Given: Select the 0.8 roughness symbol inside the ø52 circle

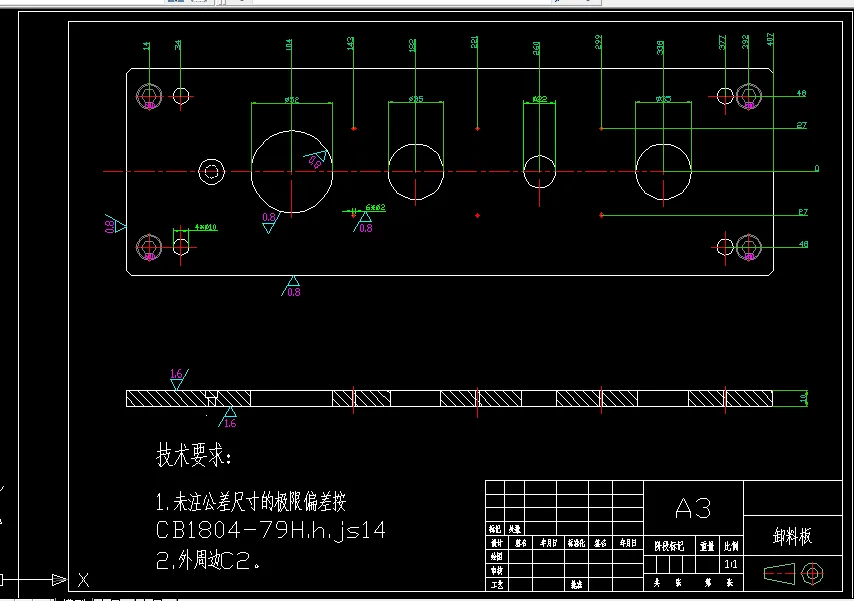Looking at the screenshot, I should [x=317, y=159].
